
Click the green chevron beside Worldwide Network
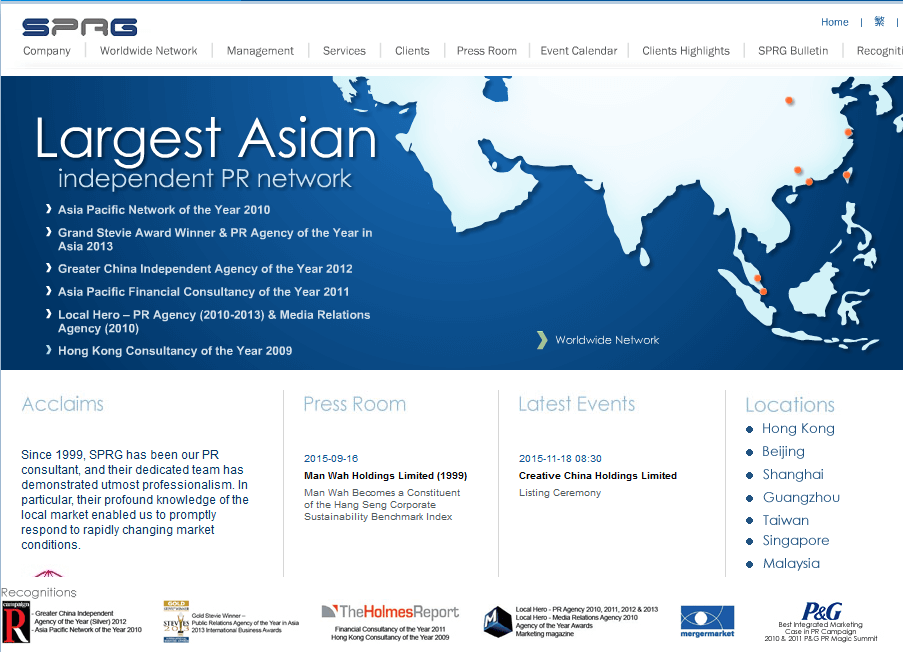point(542,340)
